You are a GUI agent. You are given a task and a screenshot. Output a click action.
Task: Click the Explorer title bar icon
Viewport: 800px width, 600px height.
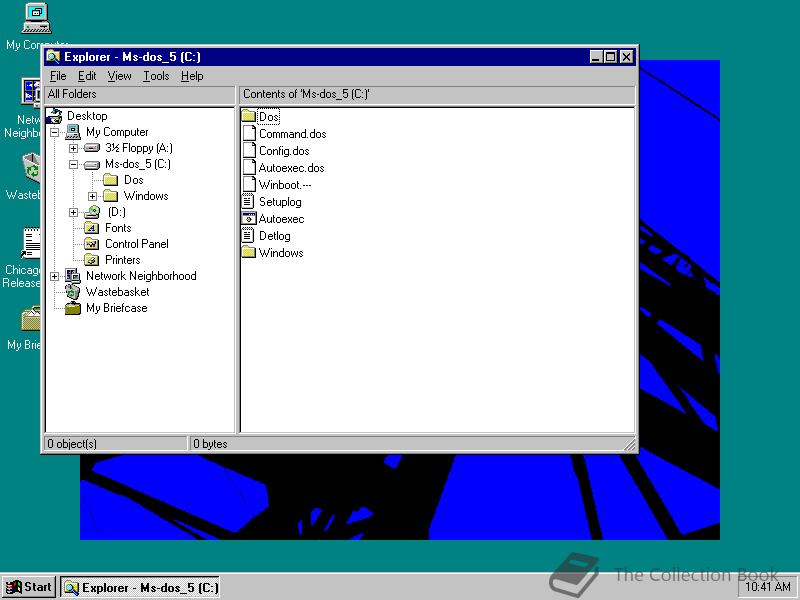[54, 57]
